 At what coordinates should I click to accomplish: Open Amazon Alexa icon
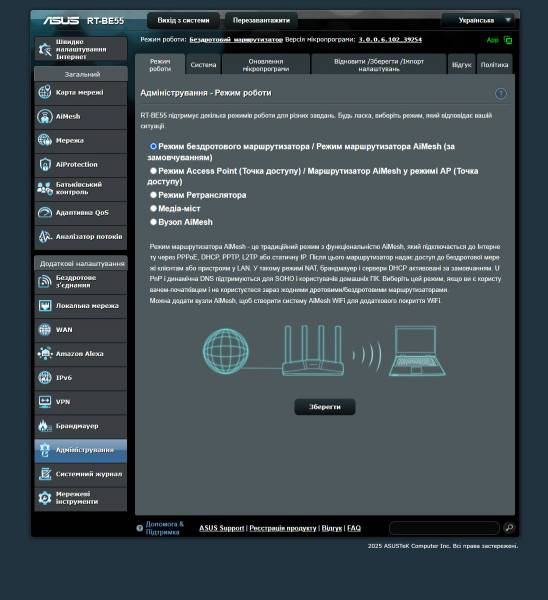point(45,354)
